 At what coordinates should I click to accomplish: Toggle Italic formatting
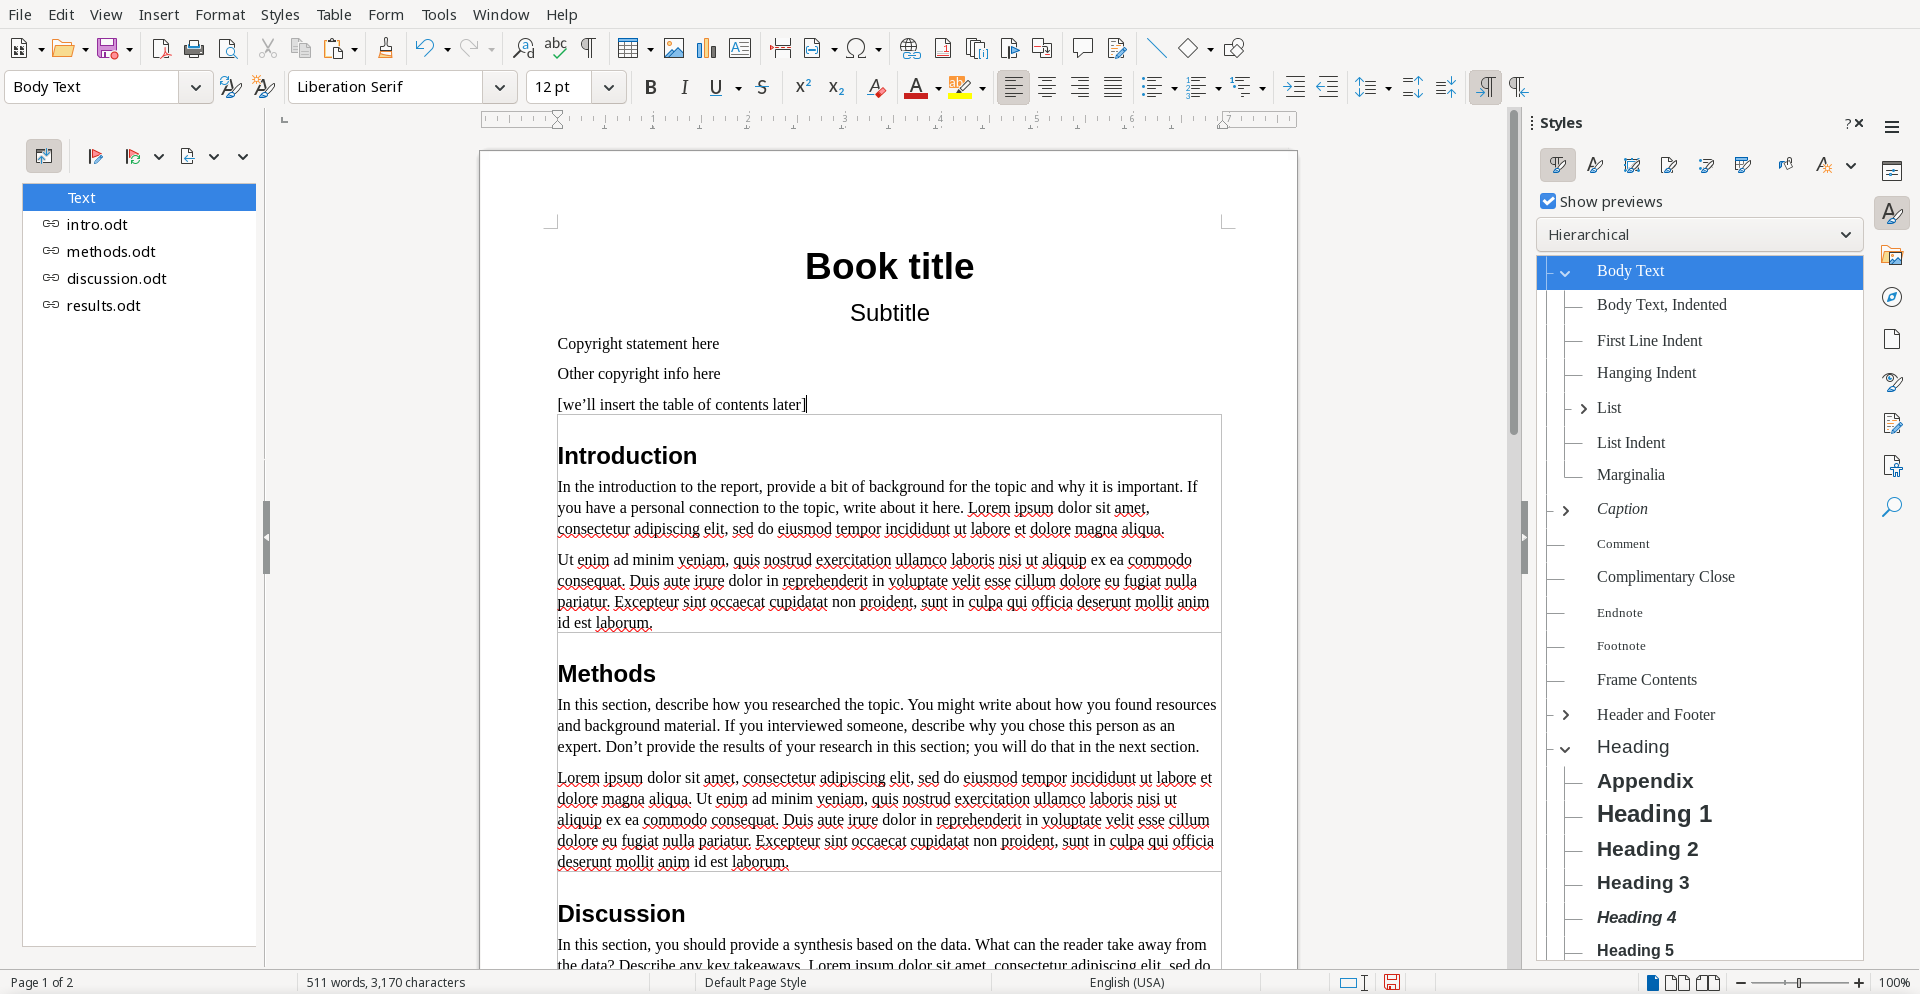click(685, 87)
